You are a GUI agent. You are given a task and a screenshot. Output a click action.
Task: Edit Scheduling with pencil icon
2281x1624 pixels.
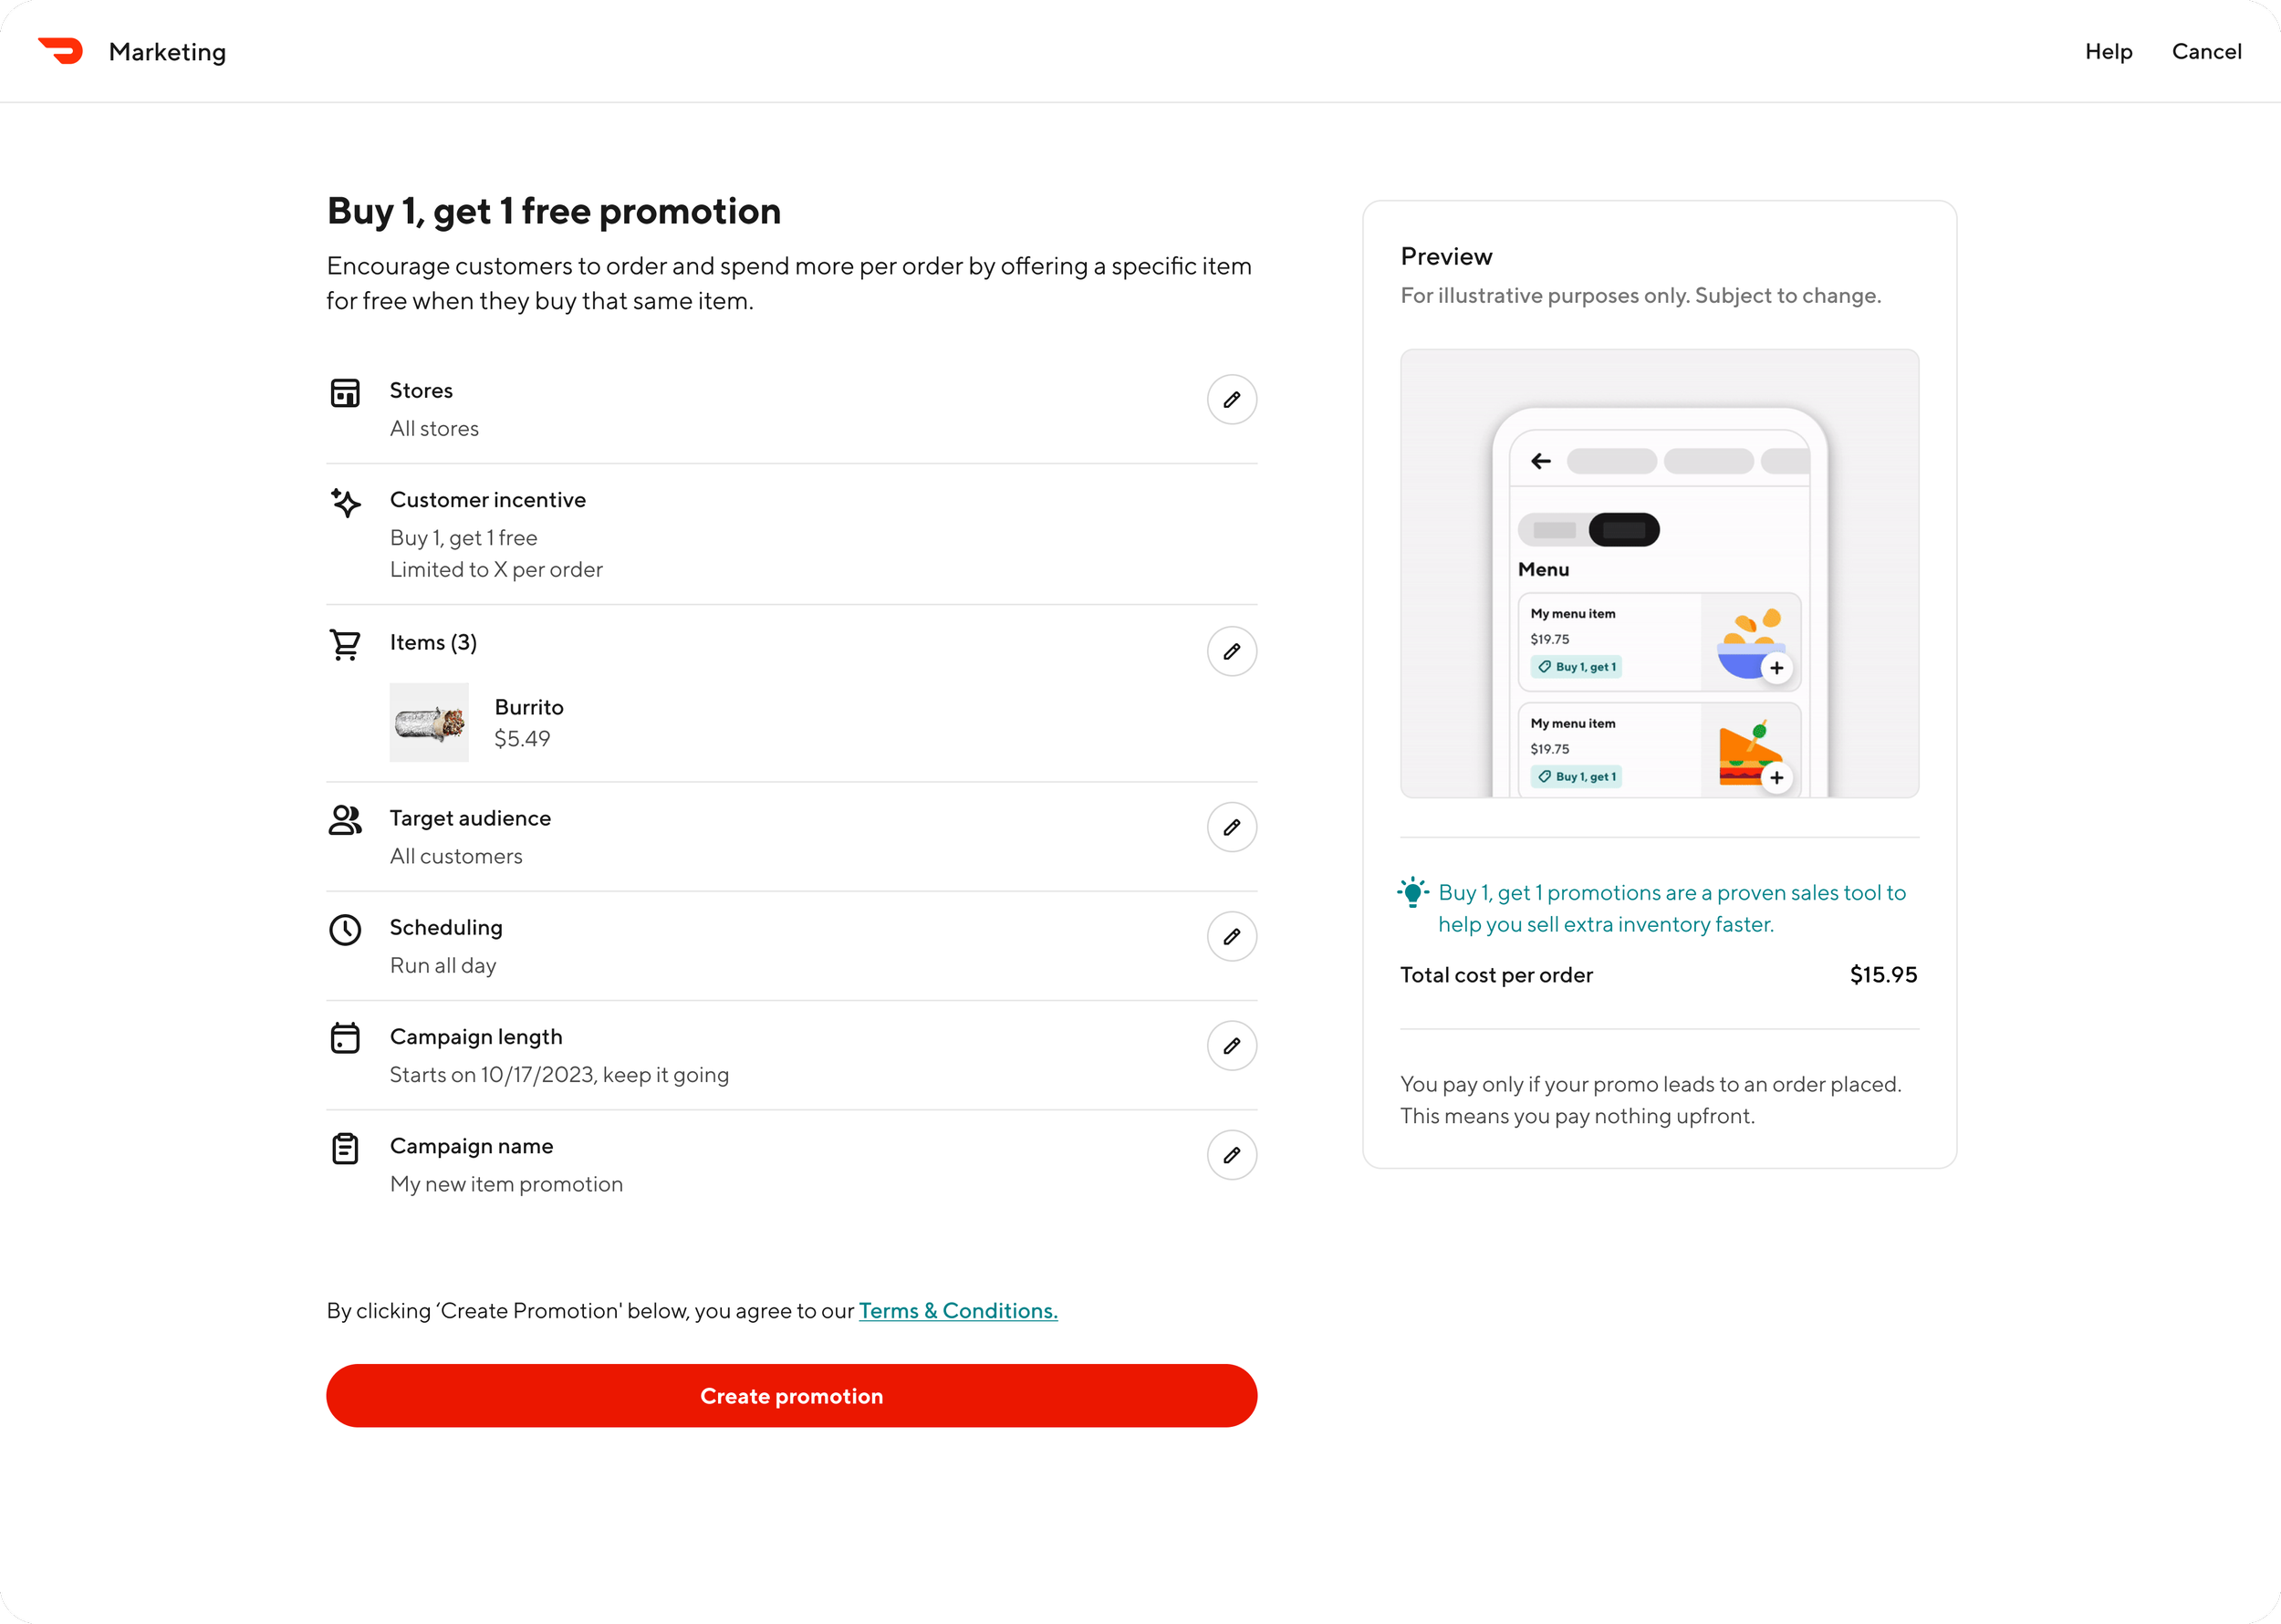(1231, 936)
